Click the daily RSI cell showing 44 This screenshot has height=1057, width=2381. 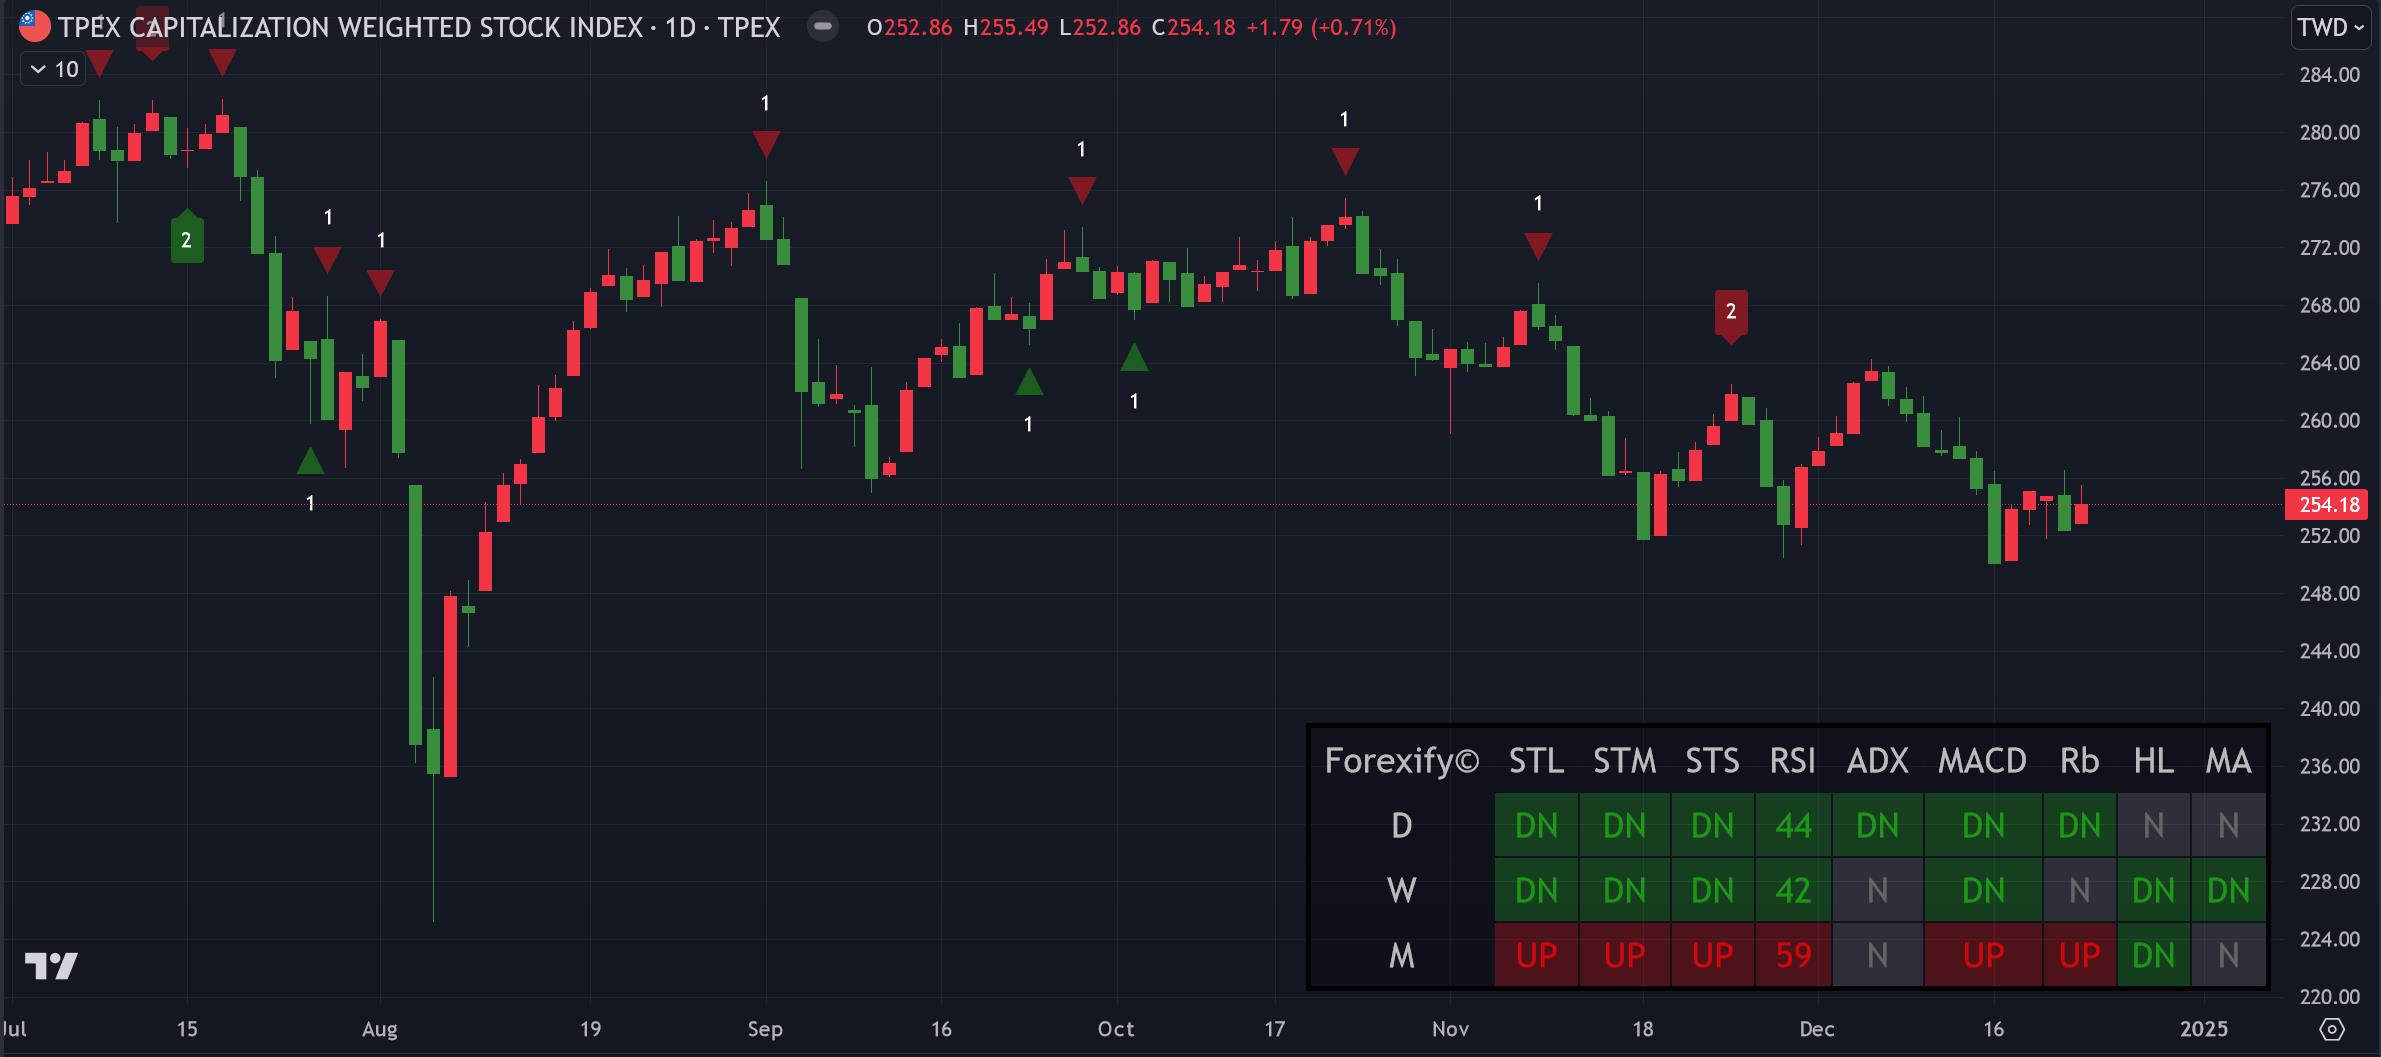pyautogui.click(x=1792, y=826)
